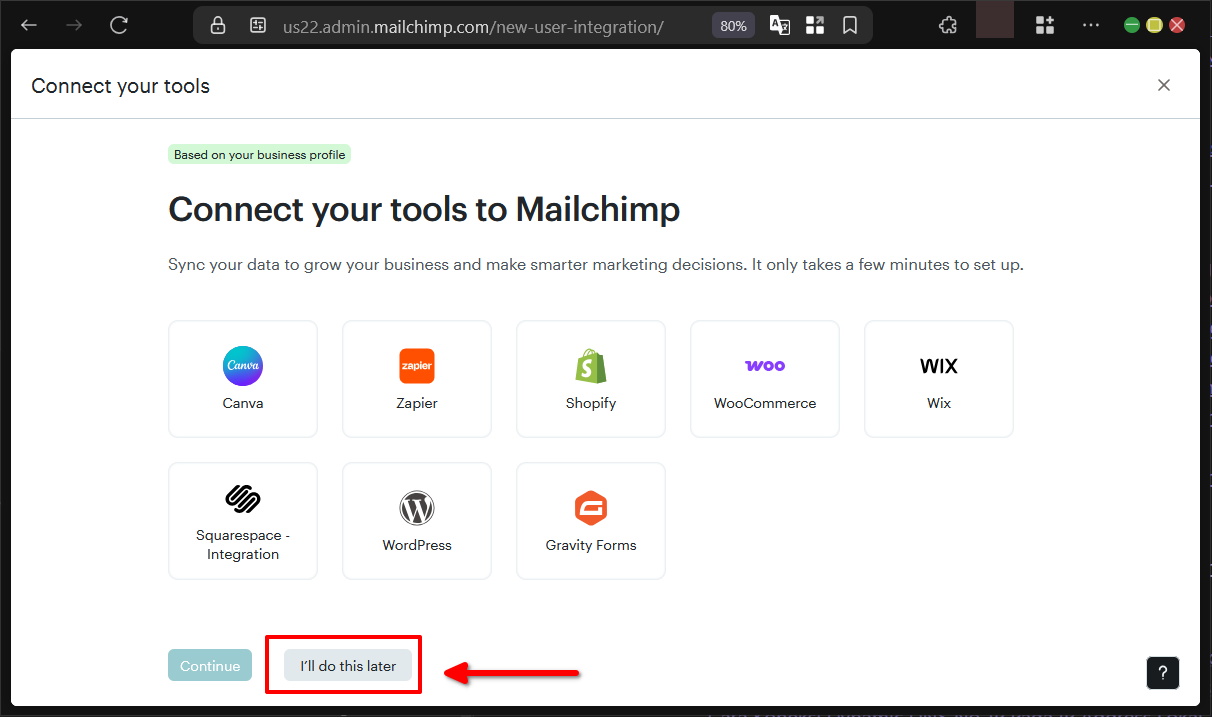Reload the Mailchimp page
The image size is (1212, 717).
pyautogui.click(x=119, y=25)
